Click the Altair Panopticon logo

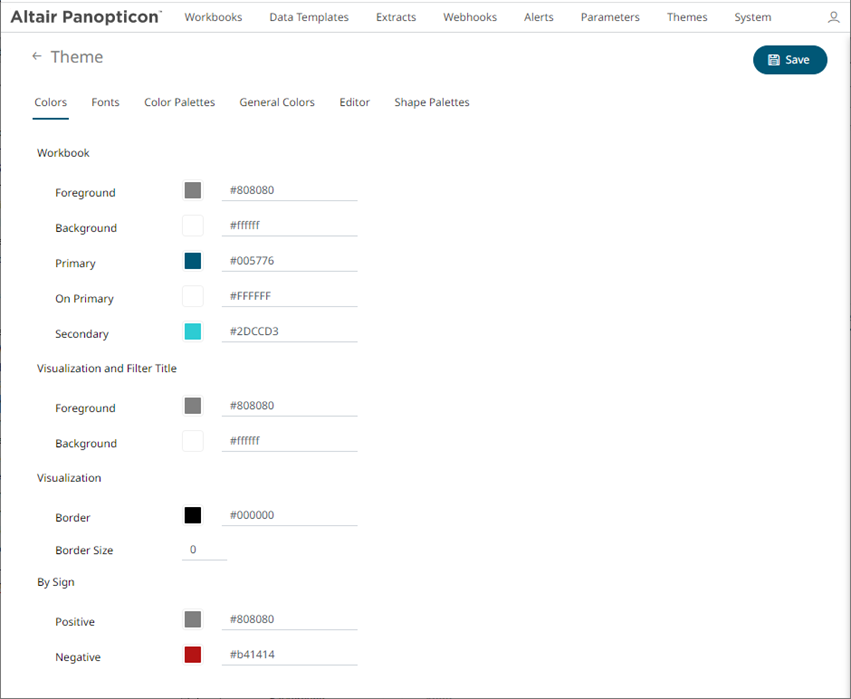85,17
